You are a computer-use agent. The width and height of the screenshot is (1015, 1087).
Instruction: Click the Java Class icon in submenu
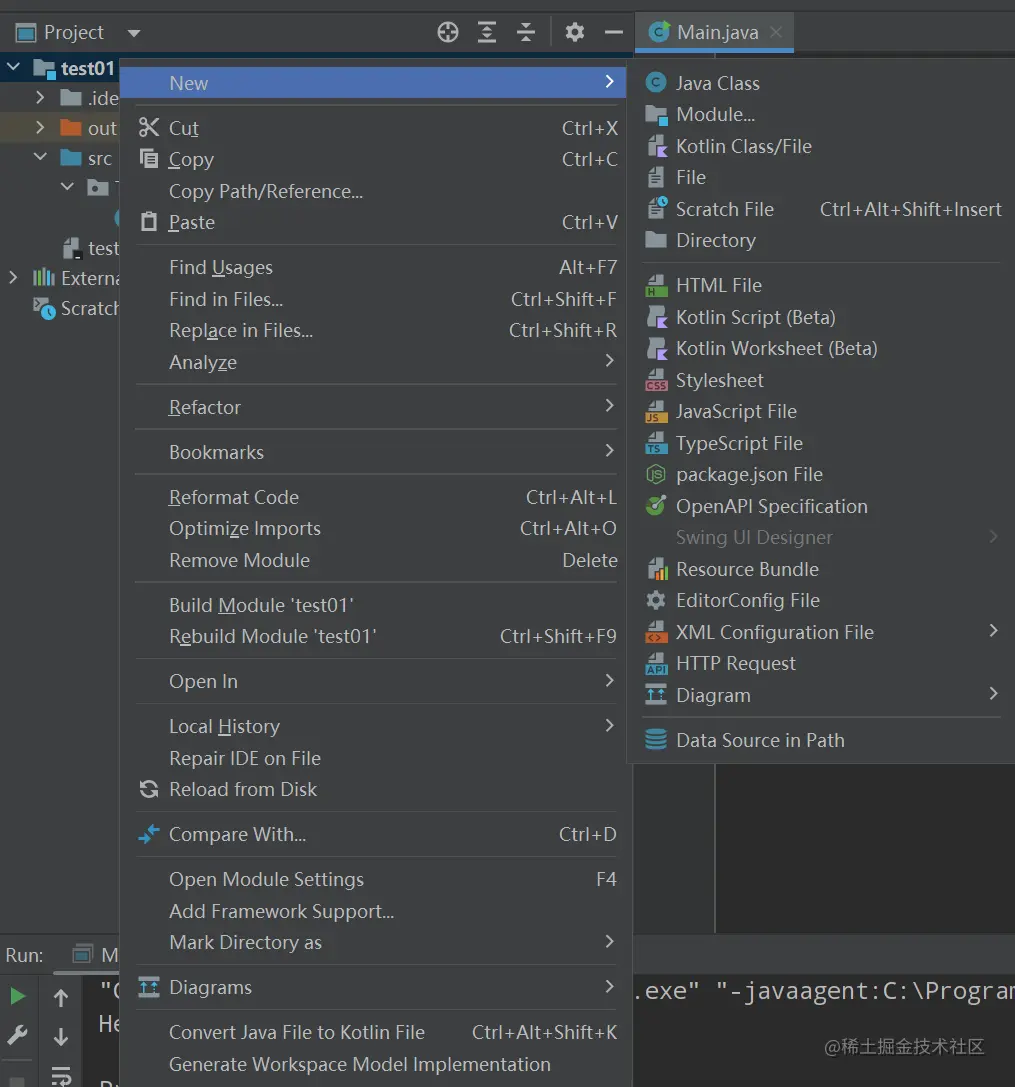656,83
